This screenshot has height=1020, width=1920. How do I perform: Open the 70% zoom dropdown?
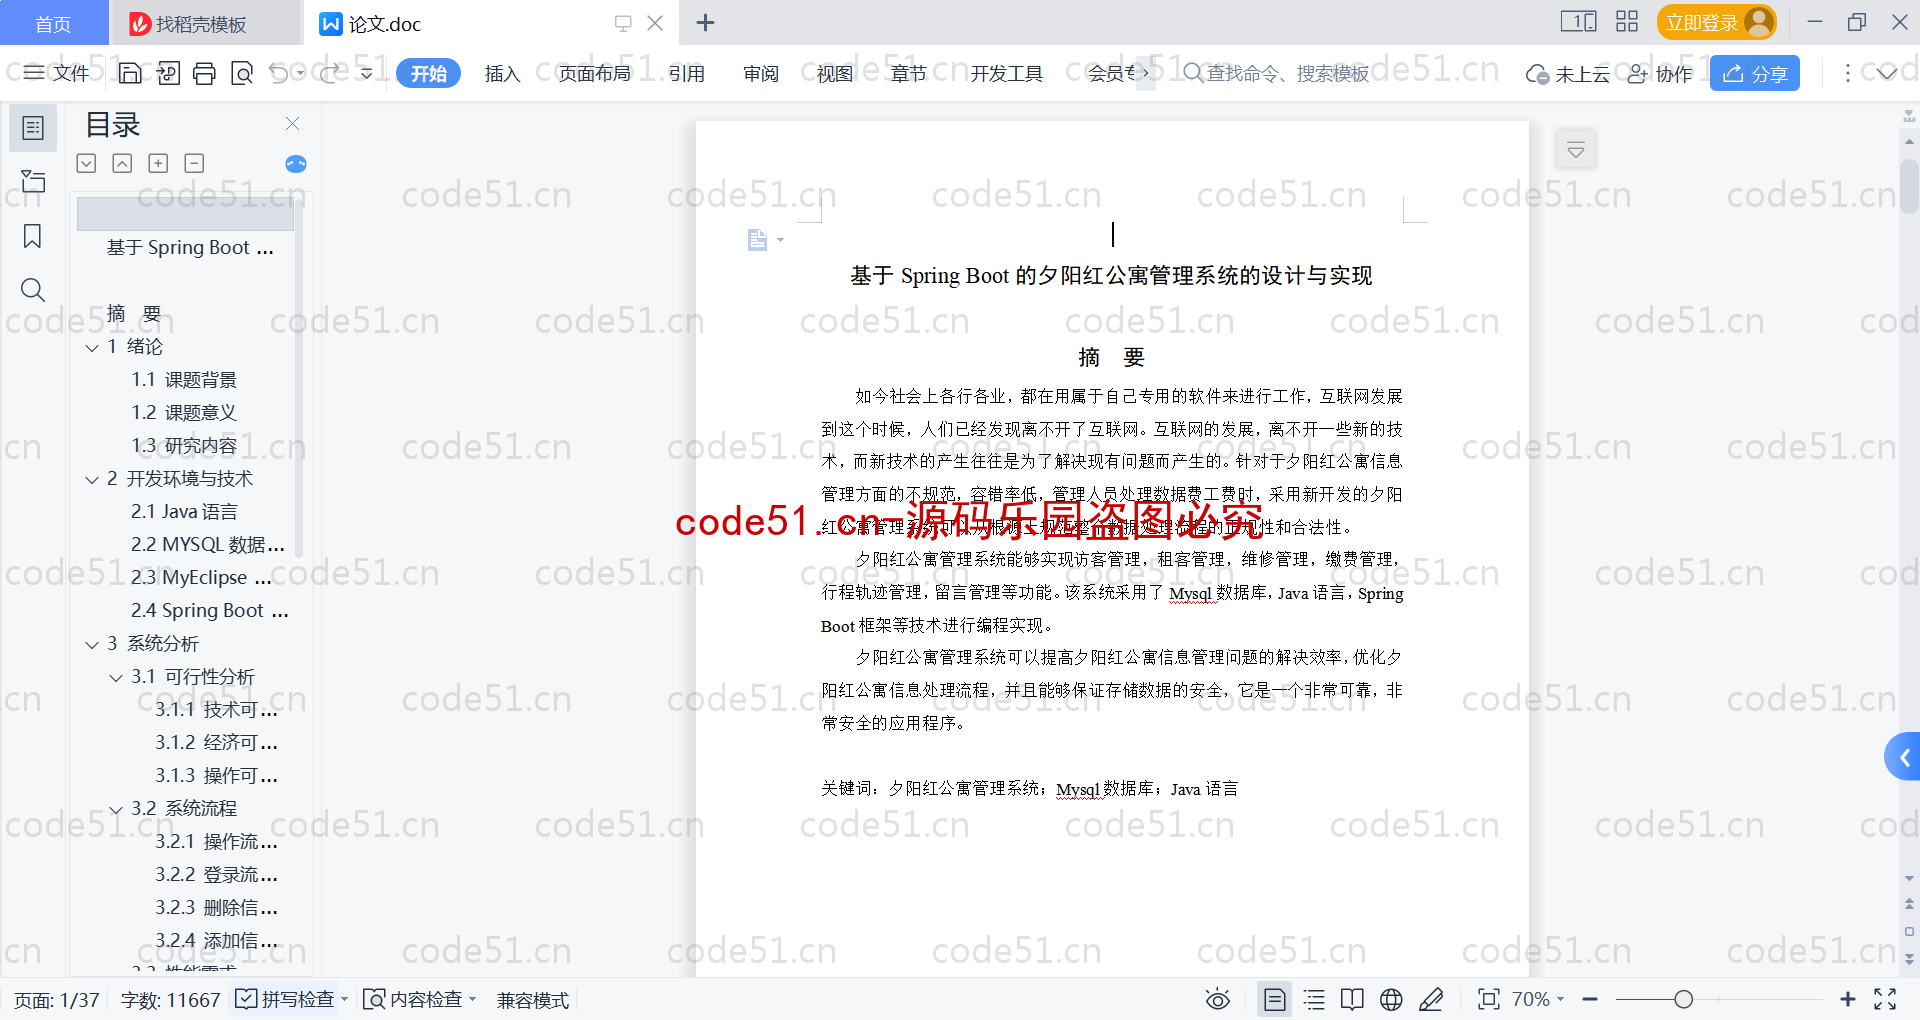1538,999
